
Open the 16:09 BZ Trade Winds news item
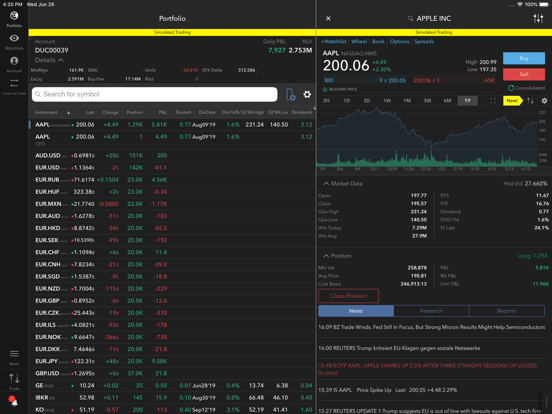click(432, 327)
